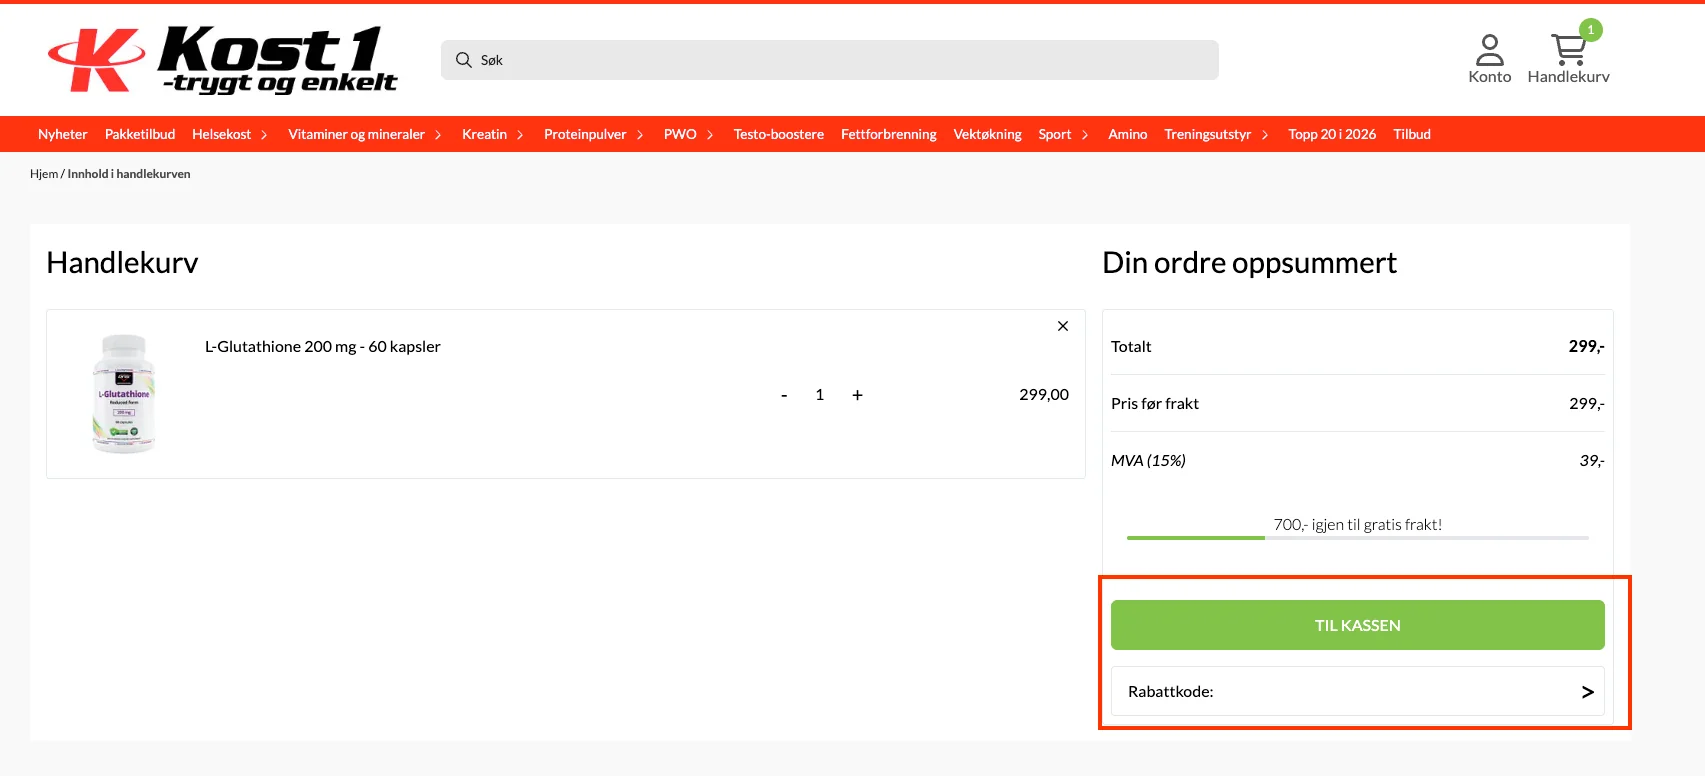Expand the Helsekost submenu chevron

(x=264, y=135)
